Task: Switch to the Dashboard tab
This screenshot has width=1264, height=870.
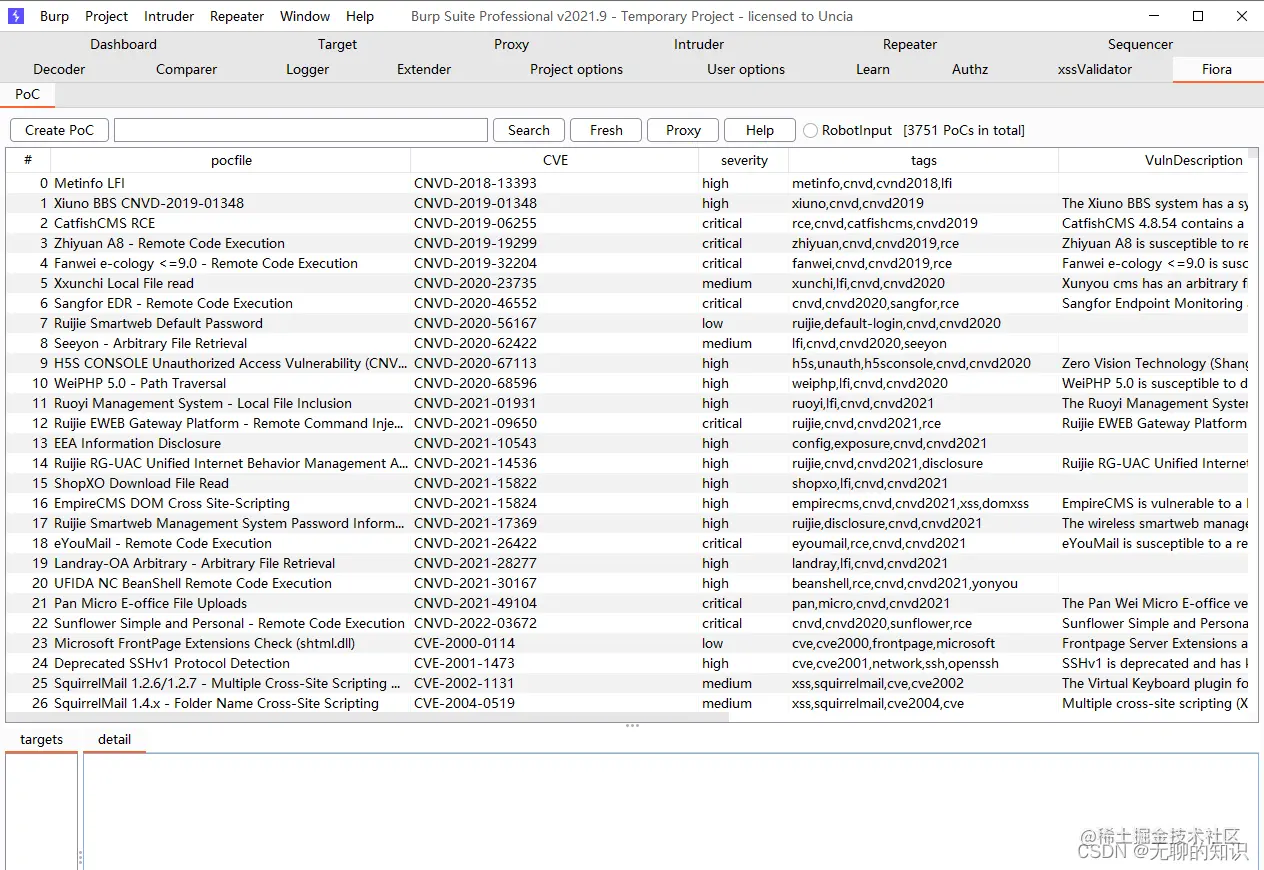Action: (123, 44)
